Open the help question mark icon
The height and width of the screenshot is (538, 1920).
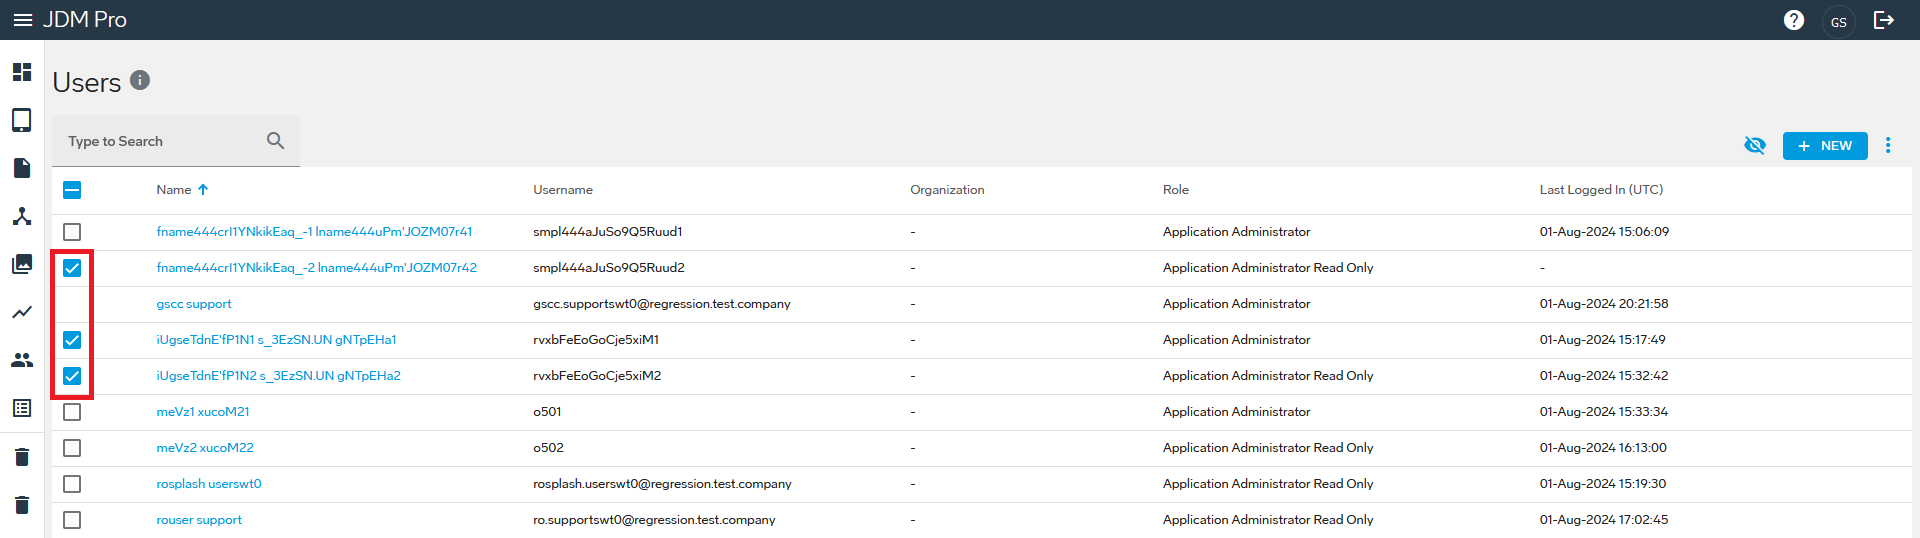1794,20
